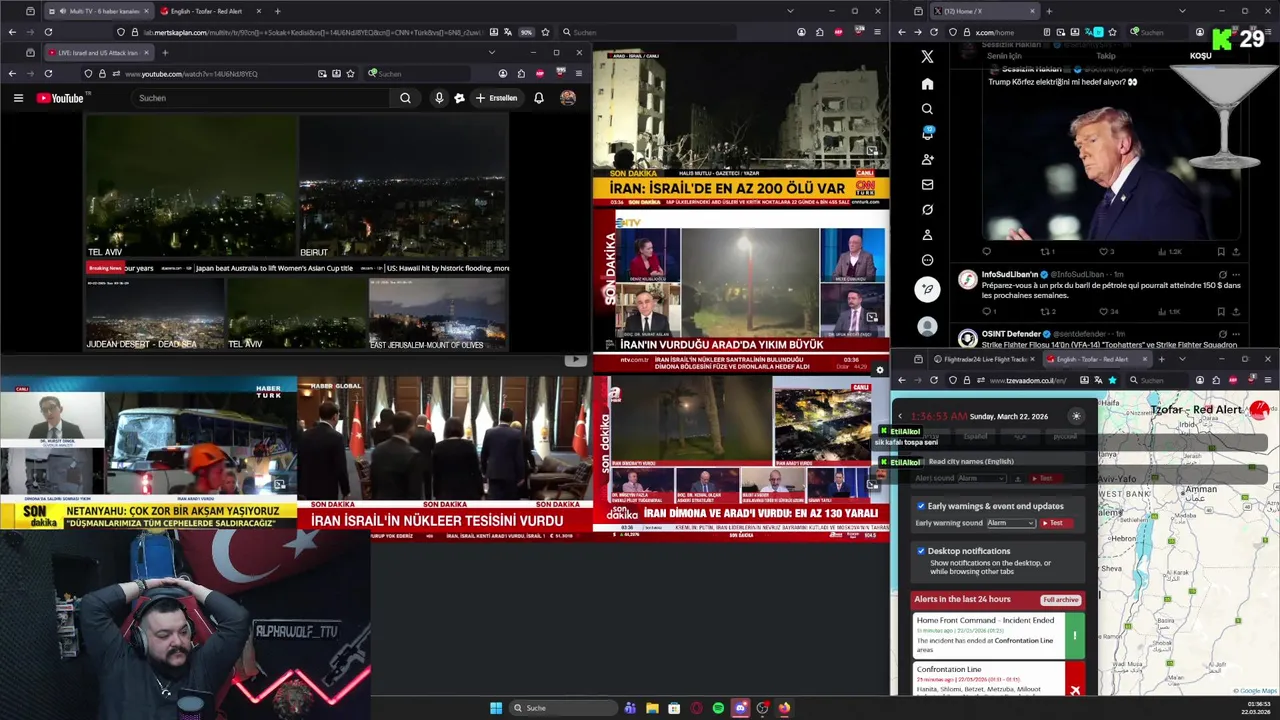Share the Trump photo post

pyautogui.click(x=1236, y=252)
